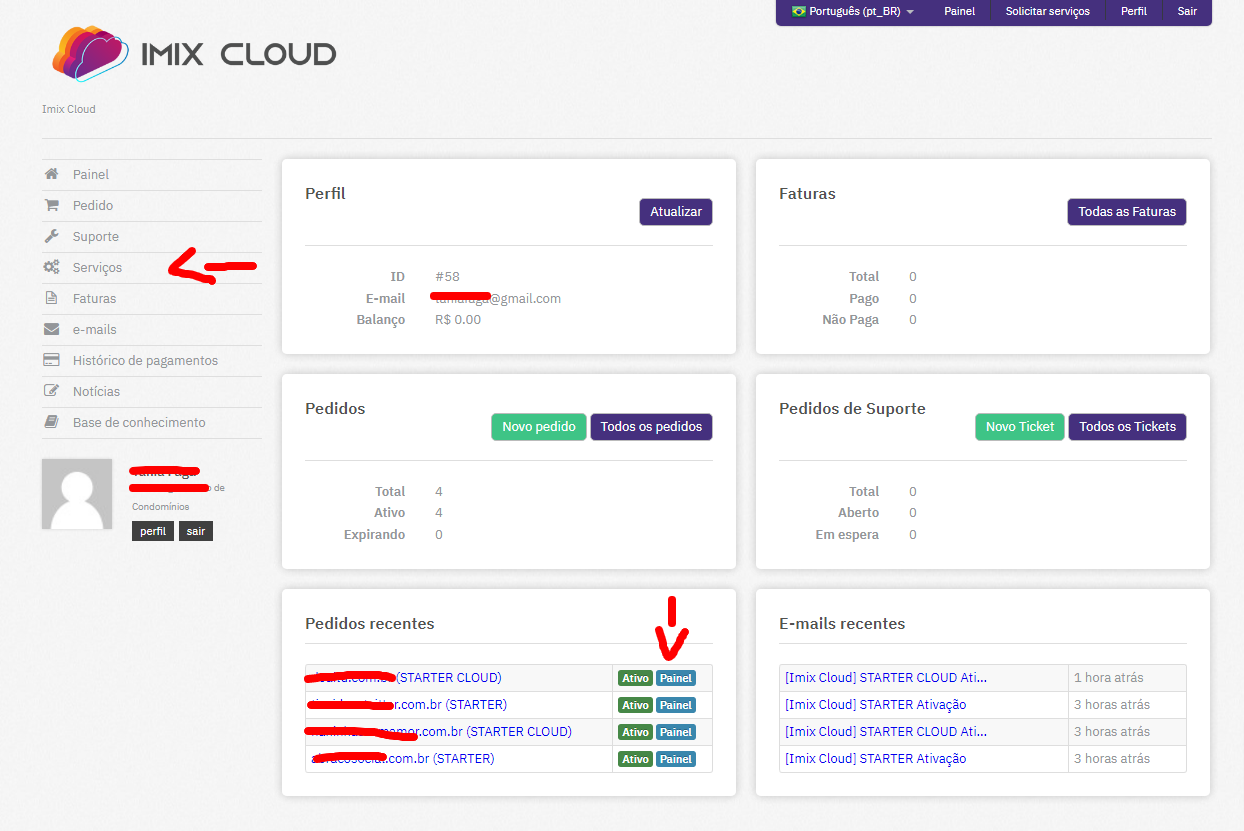Click the document icon beside Faturas

click(x=51, y=298)
